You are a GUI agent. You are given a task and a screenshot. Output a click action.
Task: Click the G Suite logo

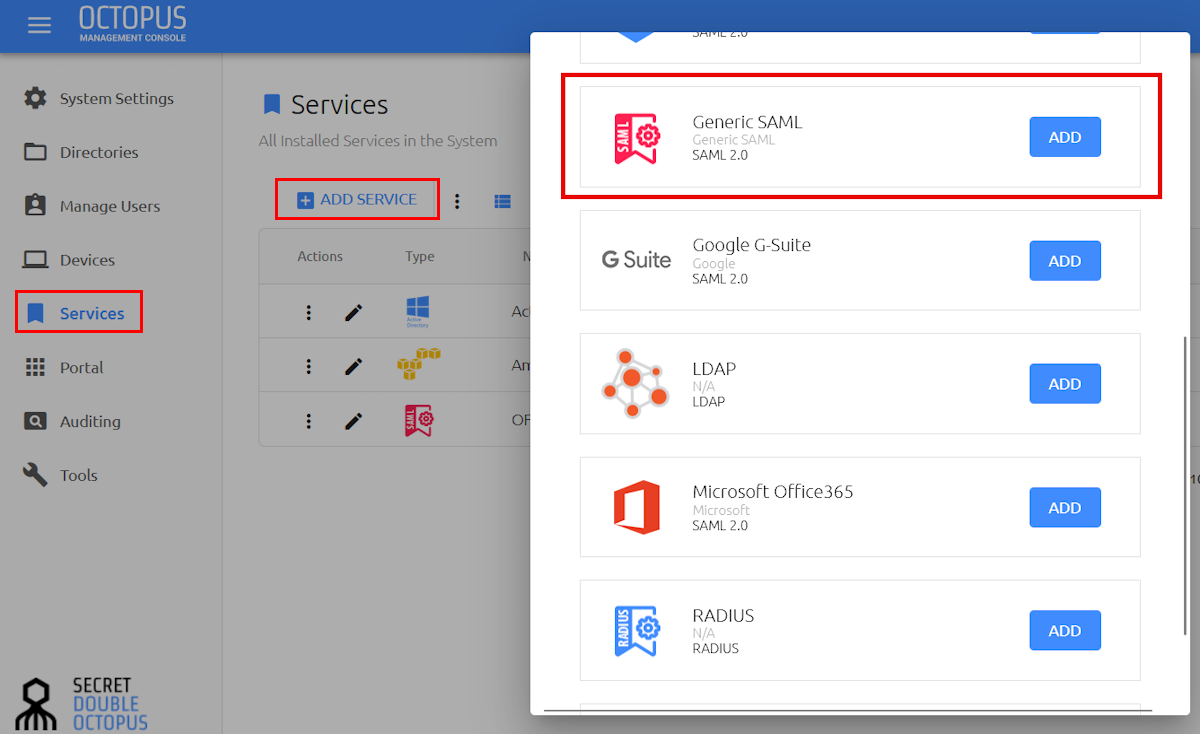pos(636,260)
